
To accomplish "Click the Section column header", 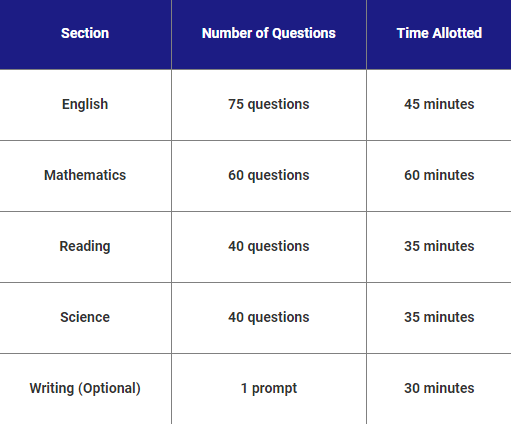I will click(85, 33).
